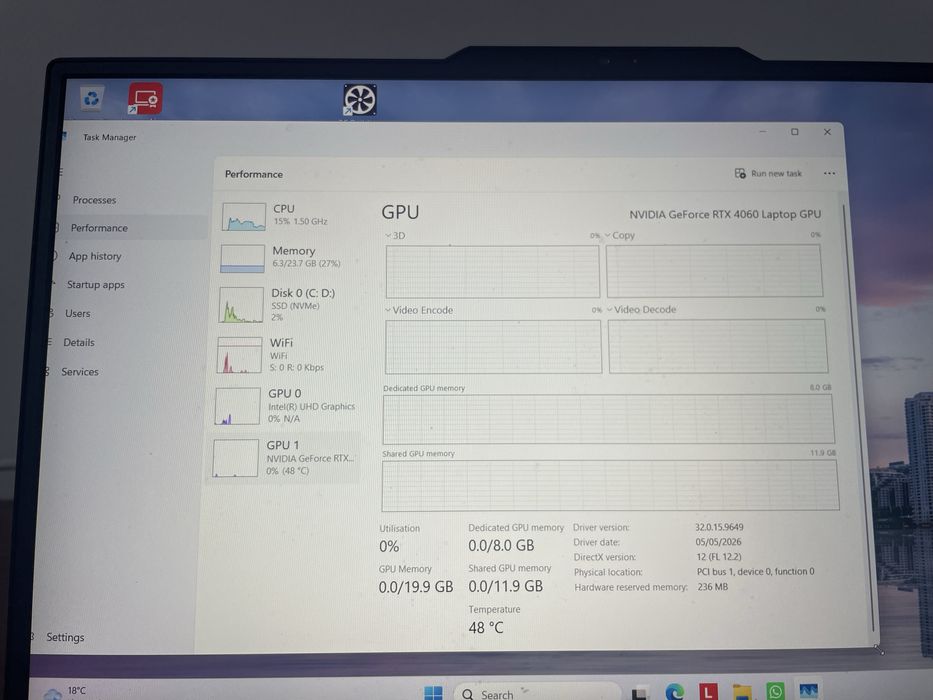This screenshot has width=933, height=700.
Task: Click the PCI bus 1 physical location value
Action: pos(756,571)
